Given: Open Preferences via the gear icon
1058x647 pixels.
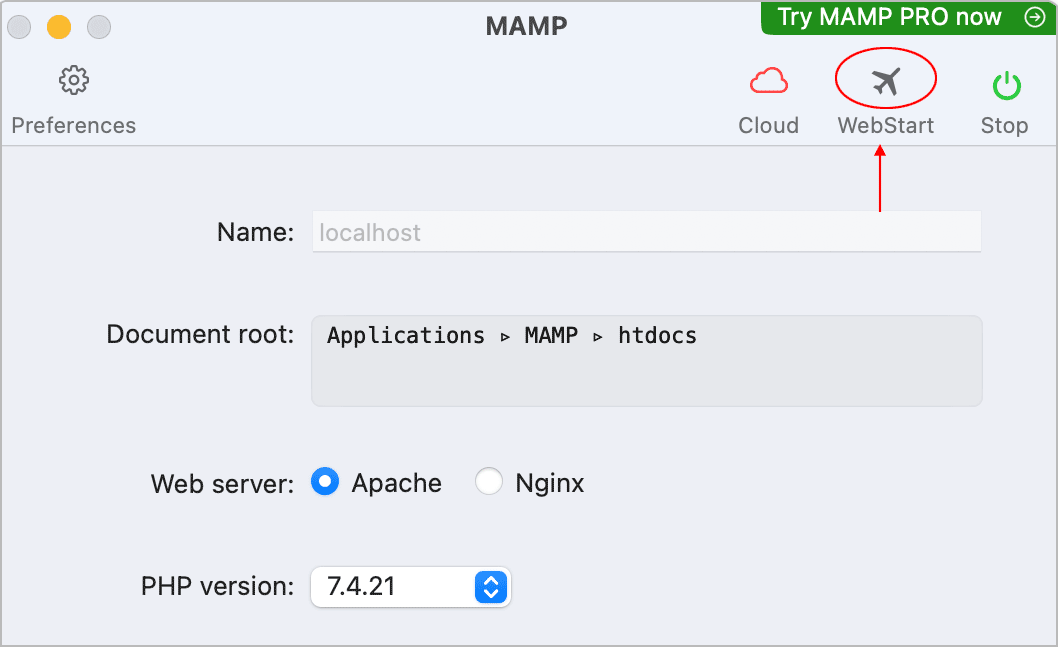Looking at the screenshot, I should click(74, 80).
